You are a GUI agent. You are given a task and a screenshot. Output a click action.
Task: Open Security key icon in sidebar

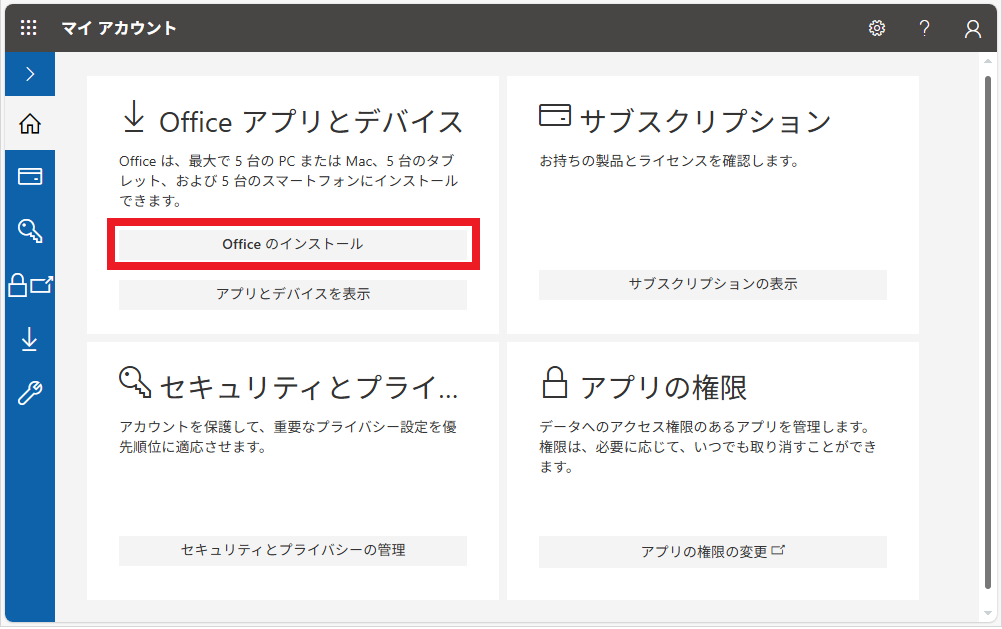click(30, 230)
